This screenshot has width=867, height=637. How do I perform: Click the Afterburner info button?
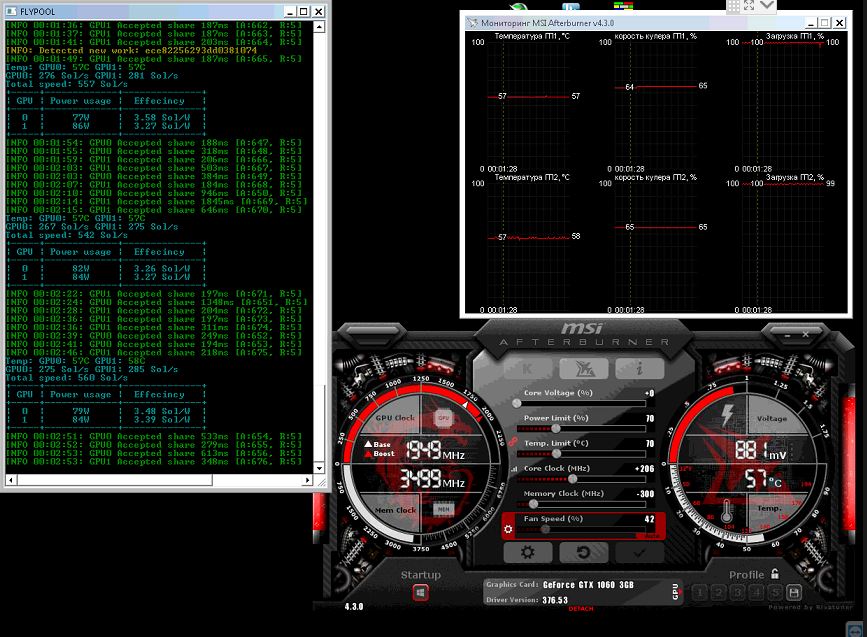pos(639,368)
